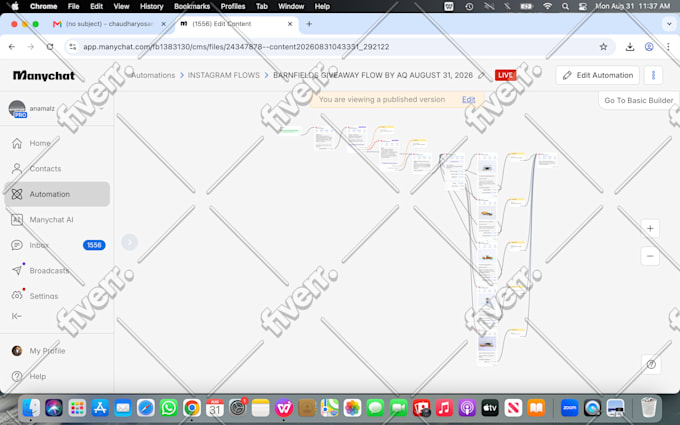Viewport: 680px width, 425px height.
Task: Open Chrome downloads
Action: (x=630, y=47)
